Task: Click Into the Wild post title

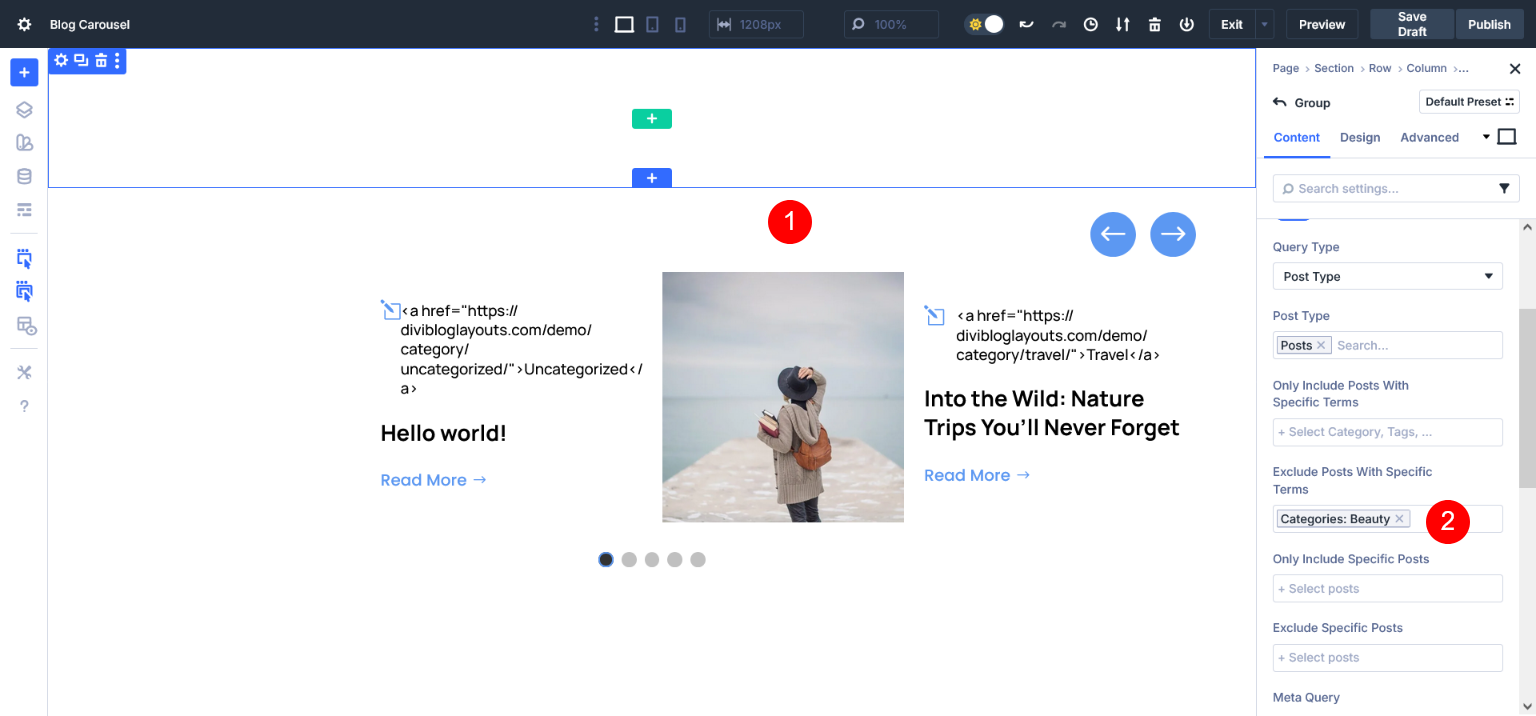Action: 1052,413
